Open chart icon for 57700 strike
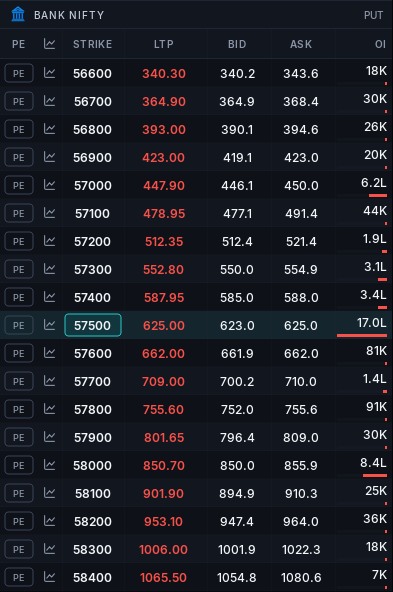This screenshot has height=592, width=393. [49, 381]
